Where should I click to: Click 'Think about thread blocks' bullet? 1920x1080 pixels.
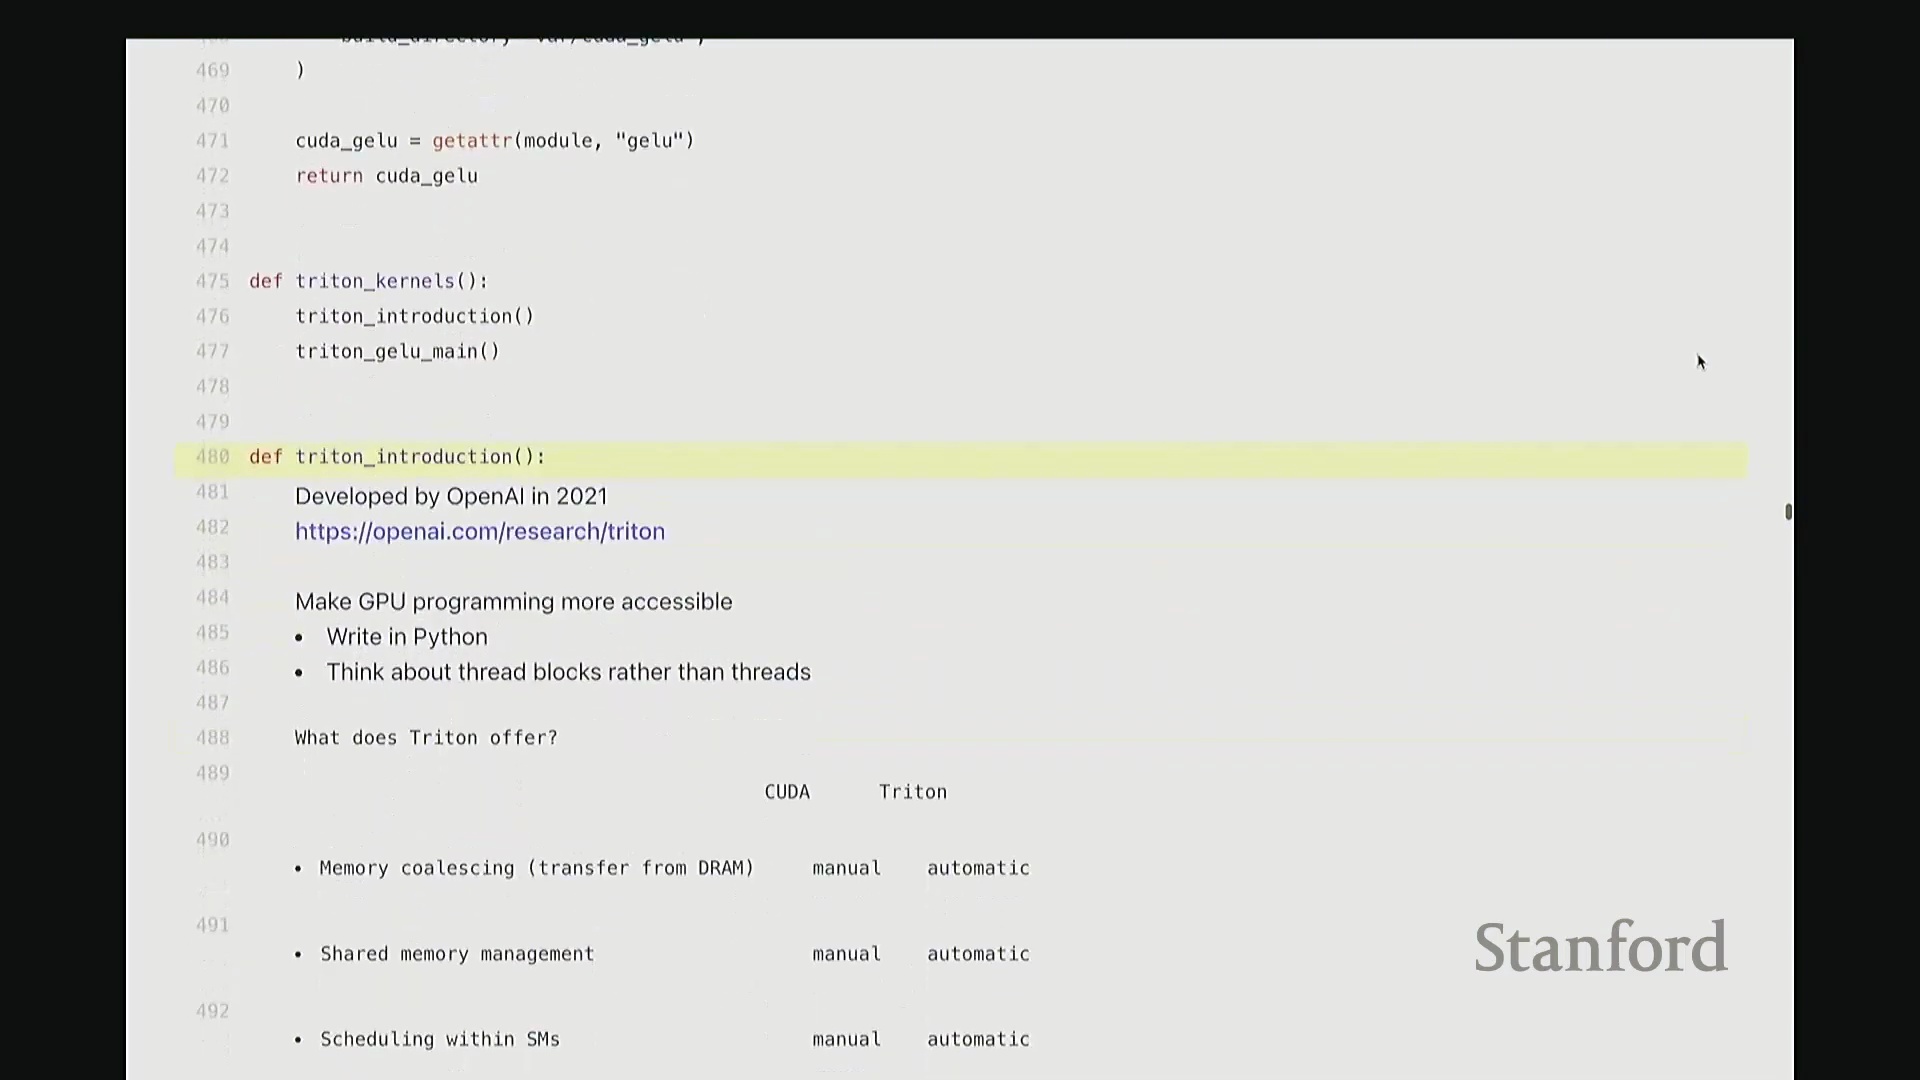pos(568,672)
